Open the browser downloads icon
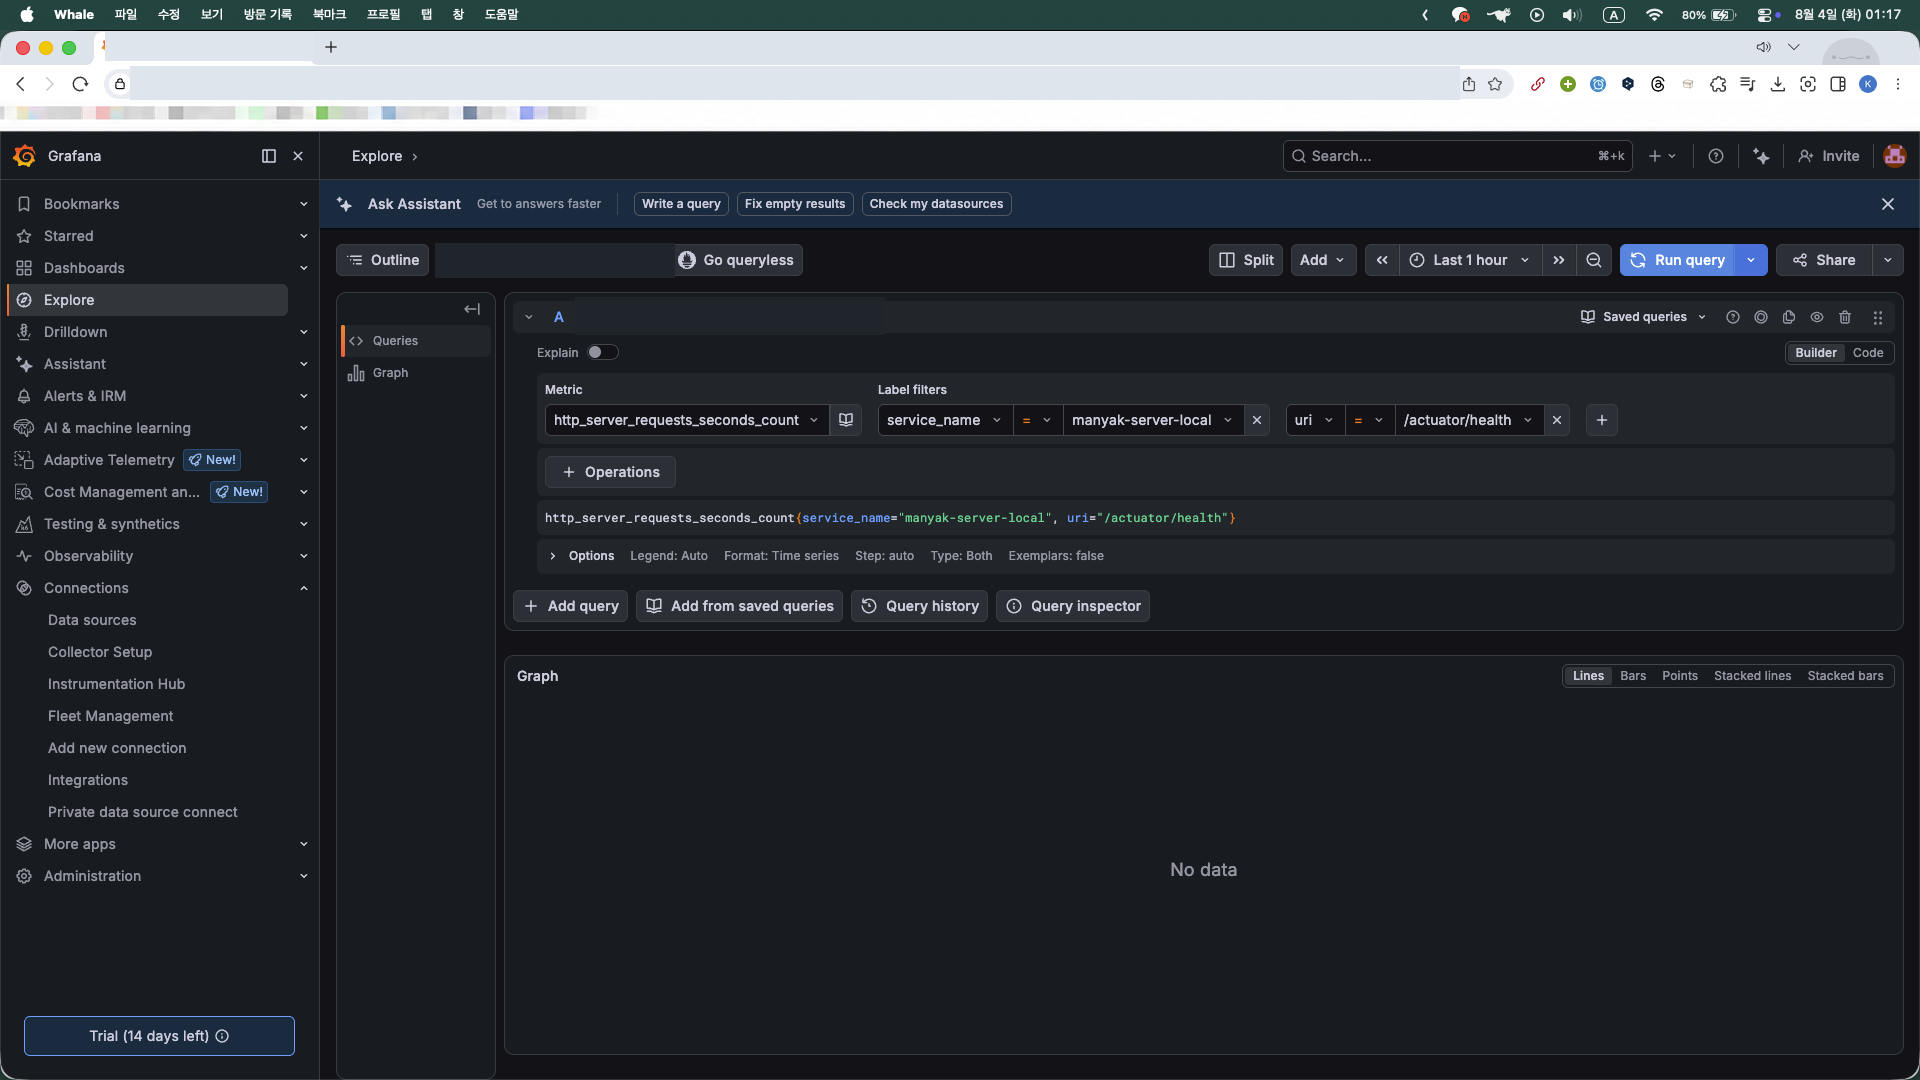 coord(1778,84)
